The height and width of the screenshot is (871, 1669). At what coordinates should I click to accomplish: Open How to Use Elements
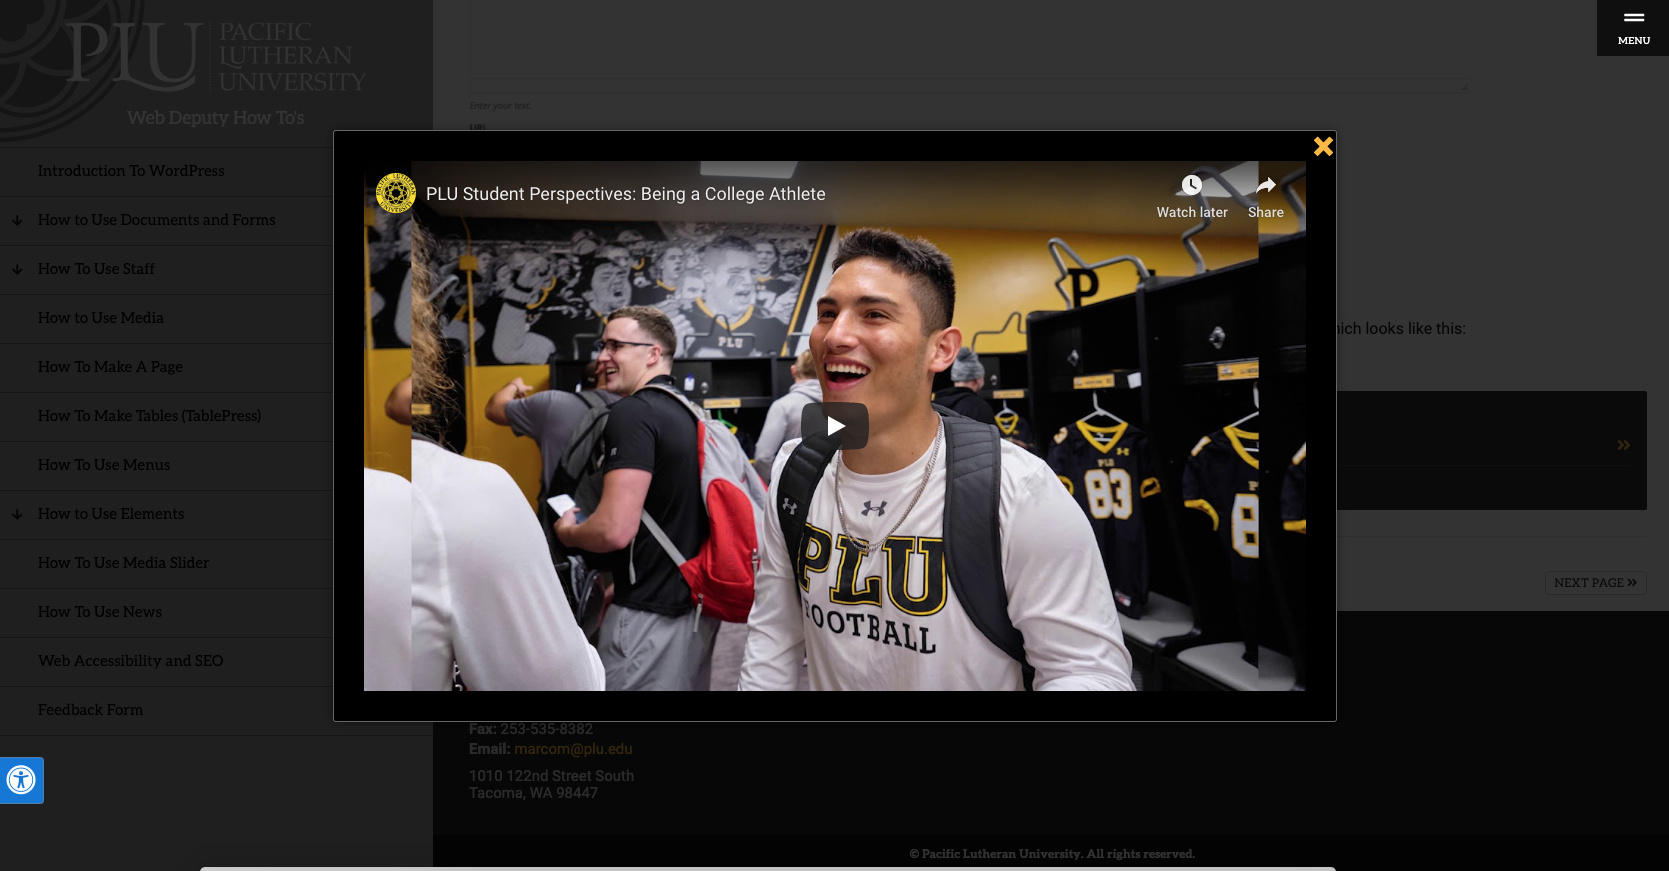pos(111,514)
